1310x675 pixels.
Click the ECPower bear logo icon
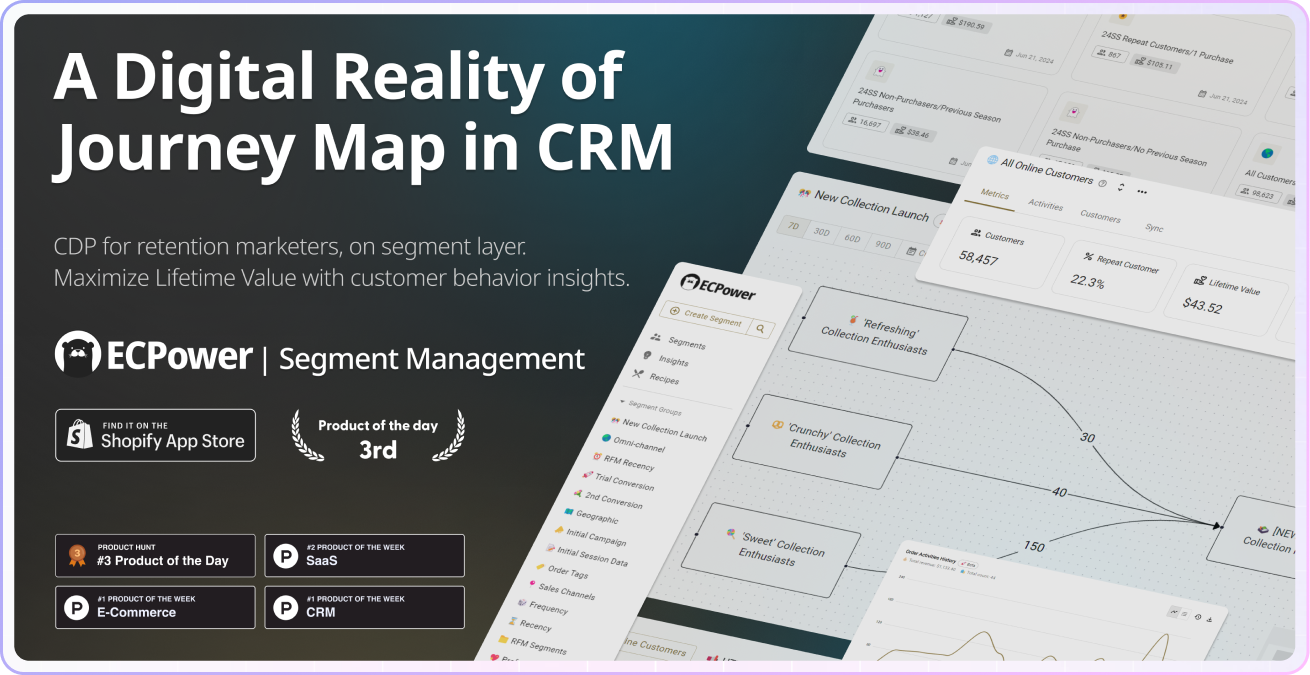click(x=78, y=355)
